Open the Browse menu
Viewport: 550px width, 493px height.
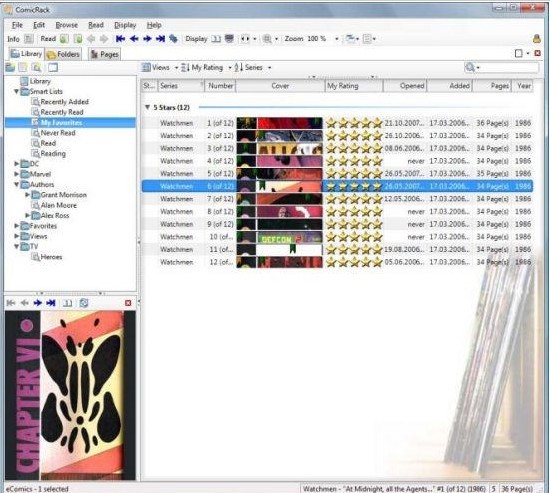click(x=67, y=25)
